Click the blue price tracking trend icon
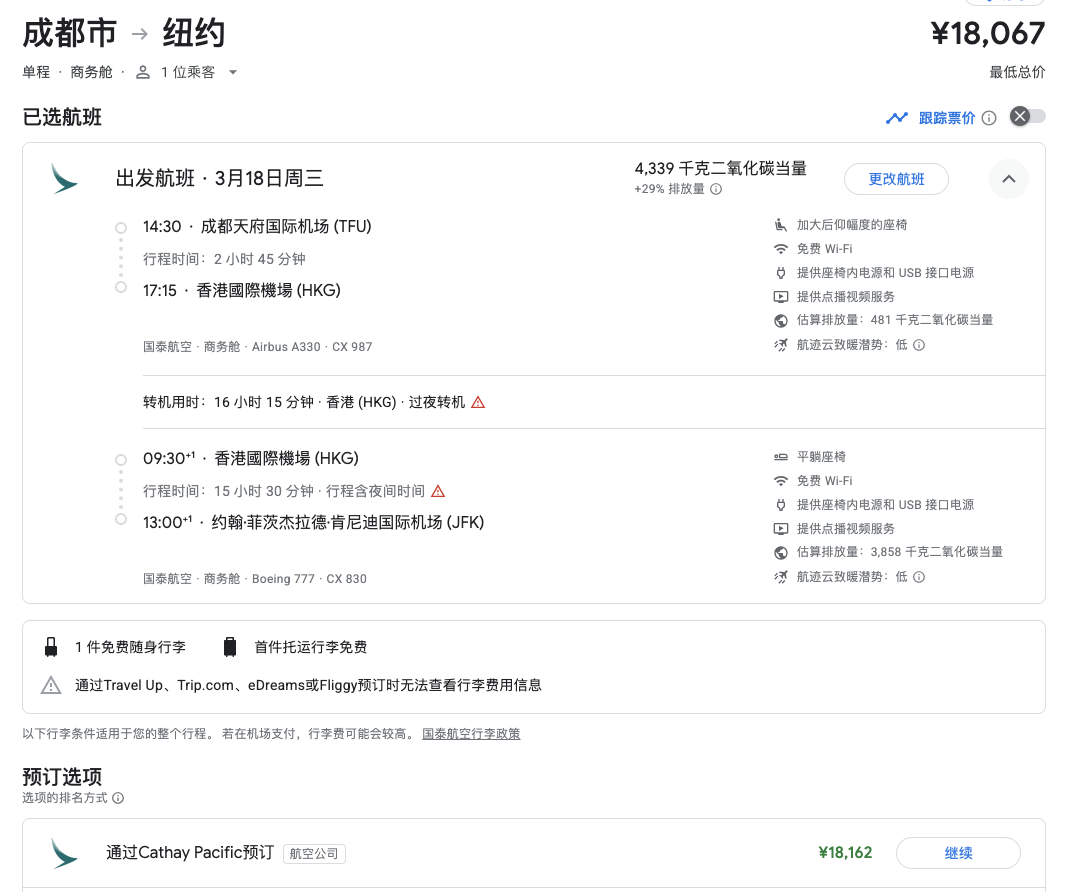Image resolution: width=1080 pixels, height=892 pixels. click(897, 118)
